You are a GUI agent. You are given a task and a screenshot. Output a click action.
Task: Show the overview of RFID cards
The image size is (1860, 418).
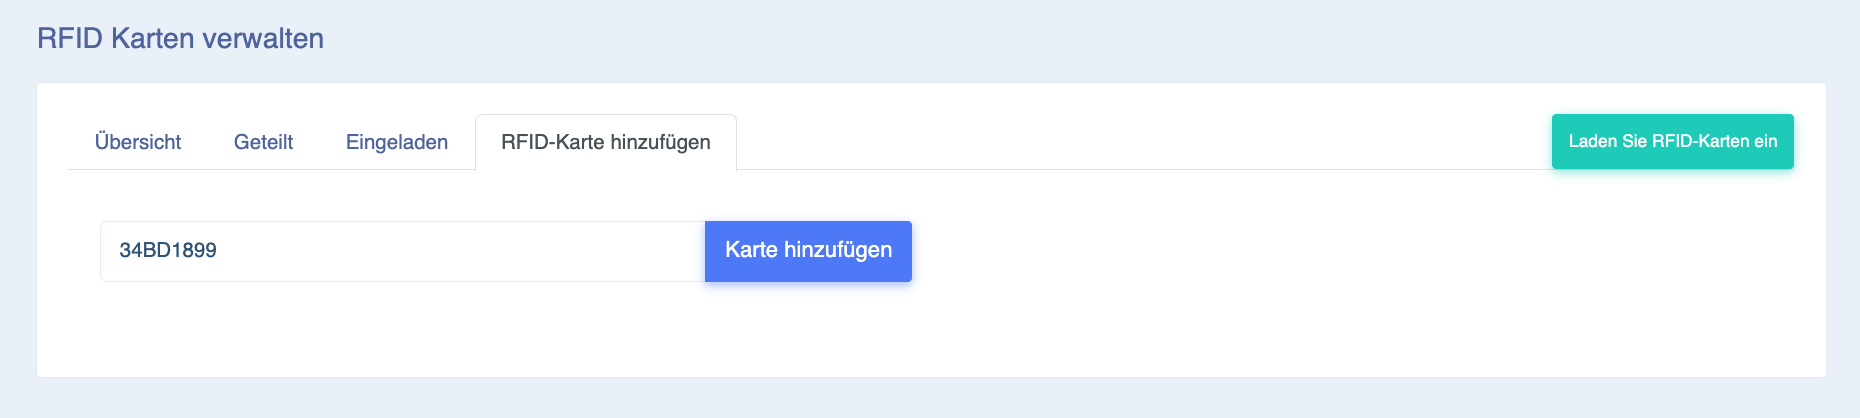click(x=138, y=142)
